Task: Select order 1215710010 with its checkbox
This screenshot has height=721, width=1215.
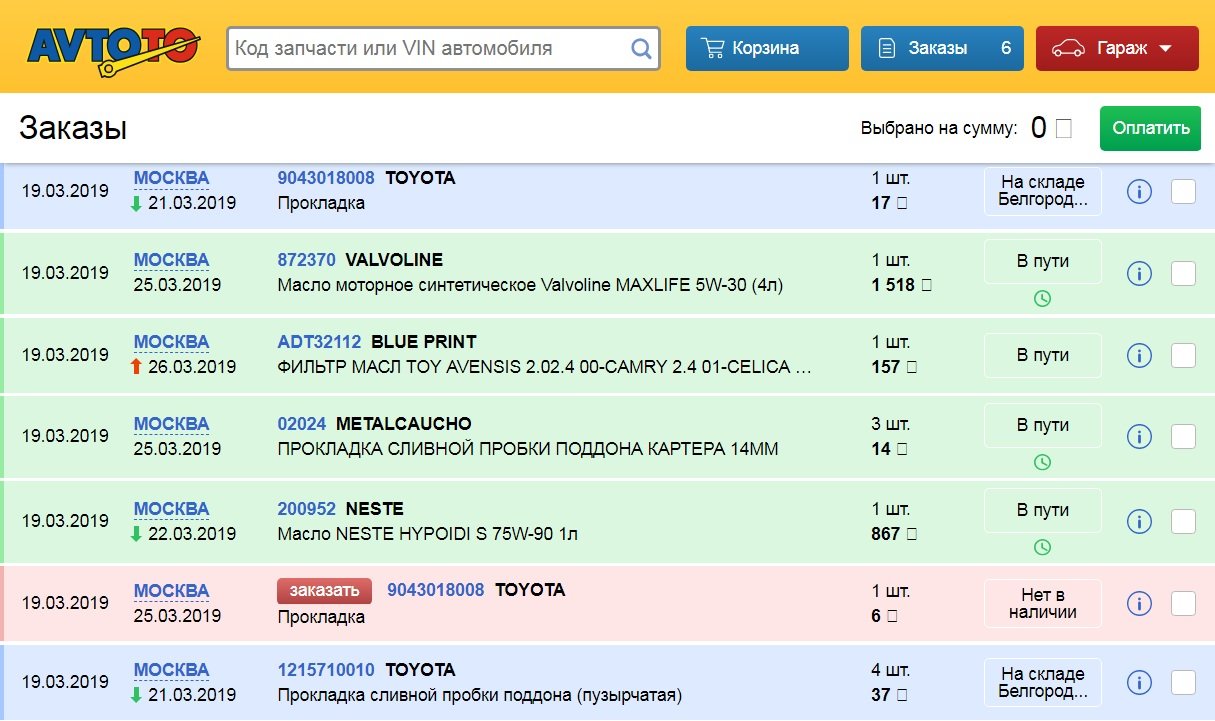Action: click(1183, 682)
